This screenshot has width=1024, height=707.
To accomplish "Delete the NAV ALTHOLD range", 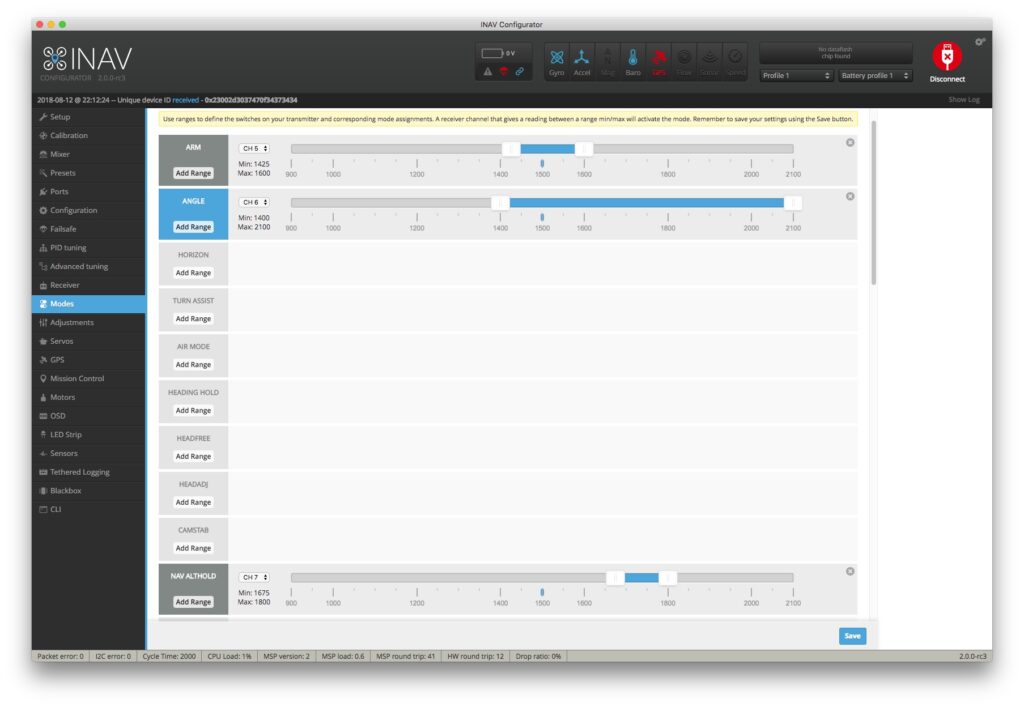I will 850,571.
